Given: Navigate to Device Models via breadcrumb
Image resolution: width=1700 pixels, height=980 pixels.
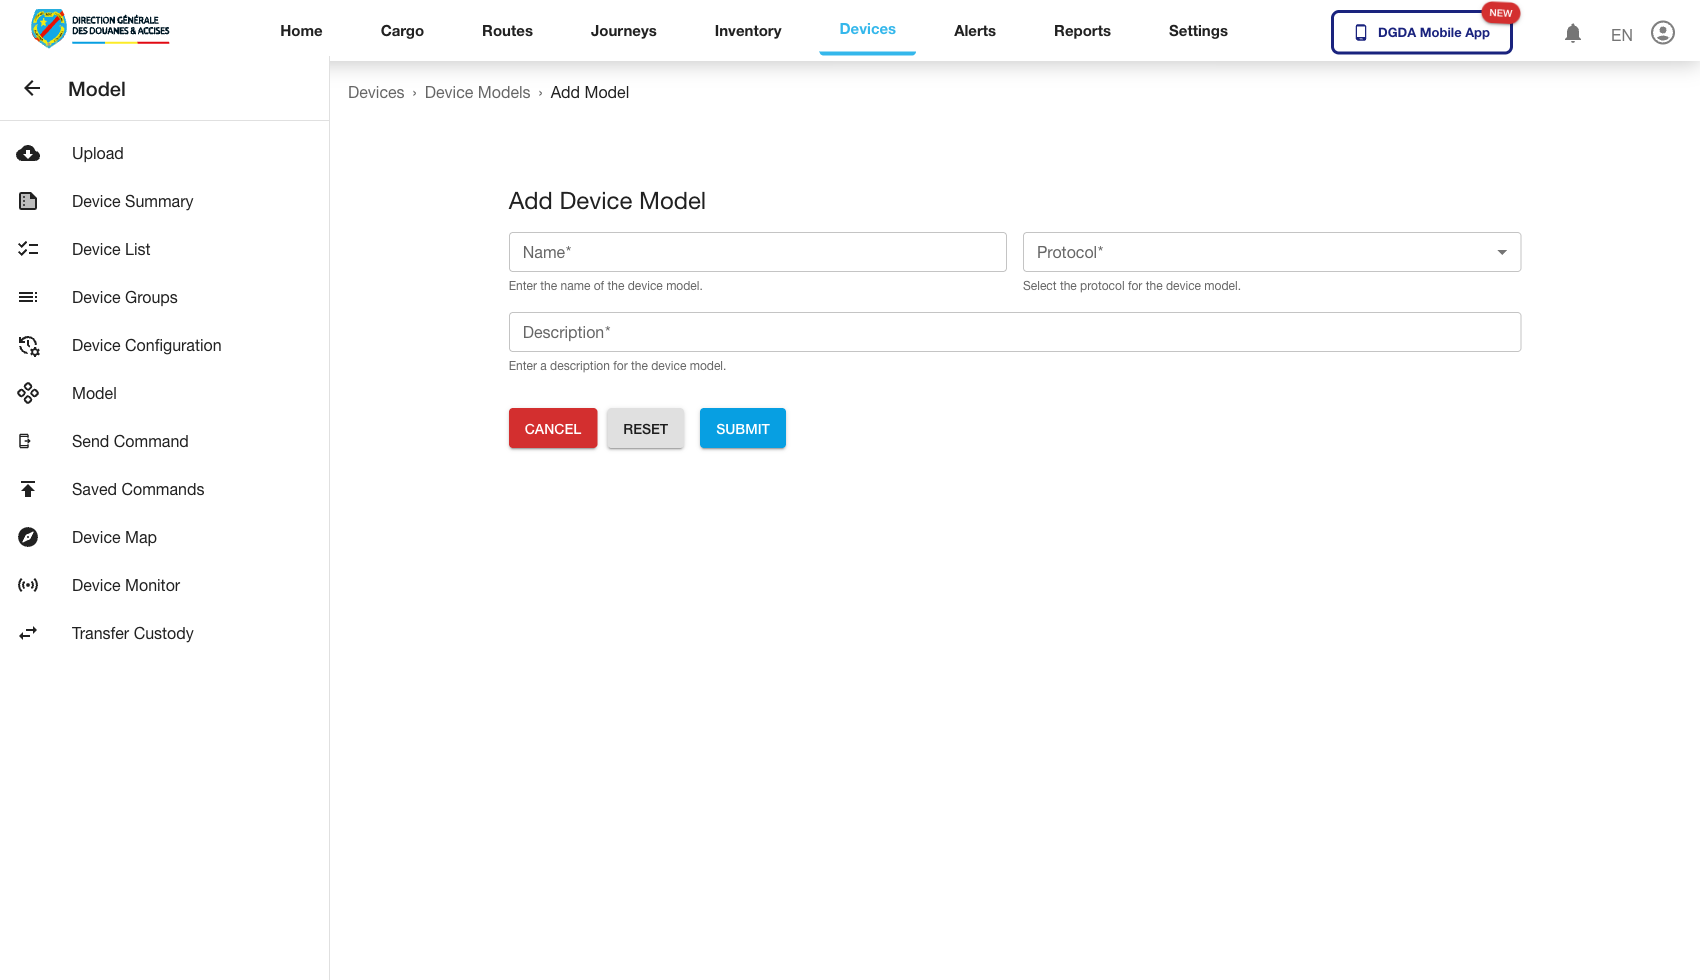Looking at the screenshot, I should [477, 92].
